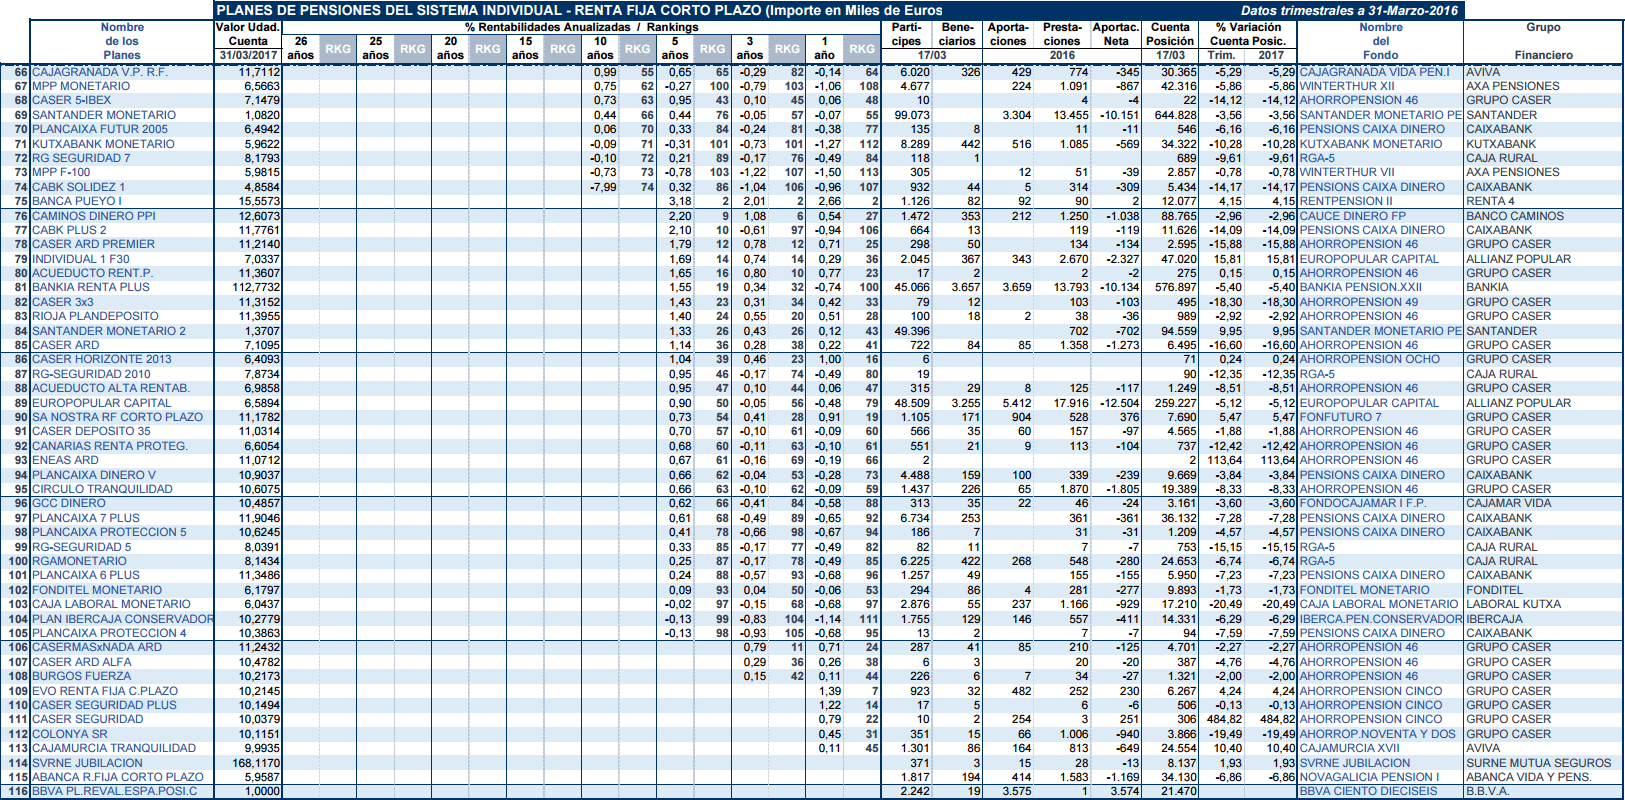Select plan CASERMASxNADA ARD
Screen dimensions: 1625x800
[97, 647]
